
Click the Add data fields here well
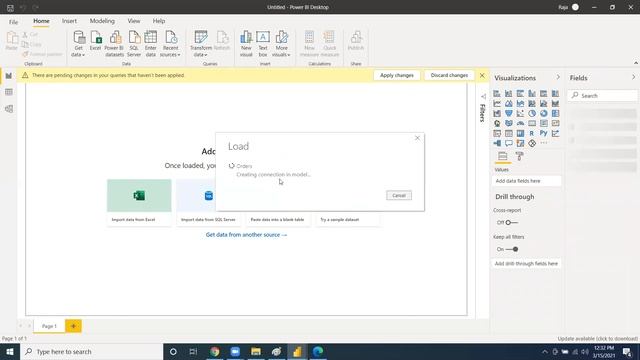526,181
